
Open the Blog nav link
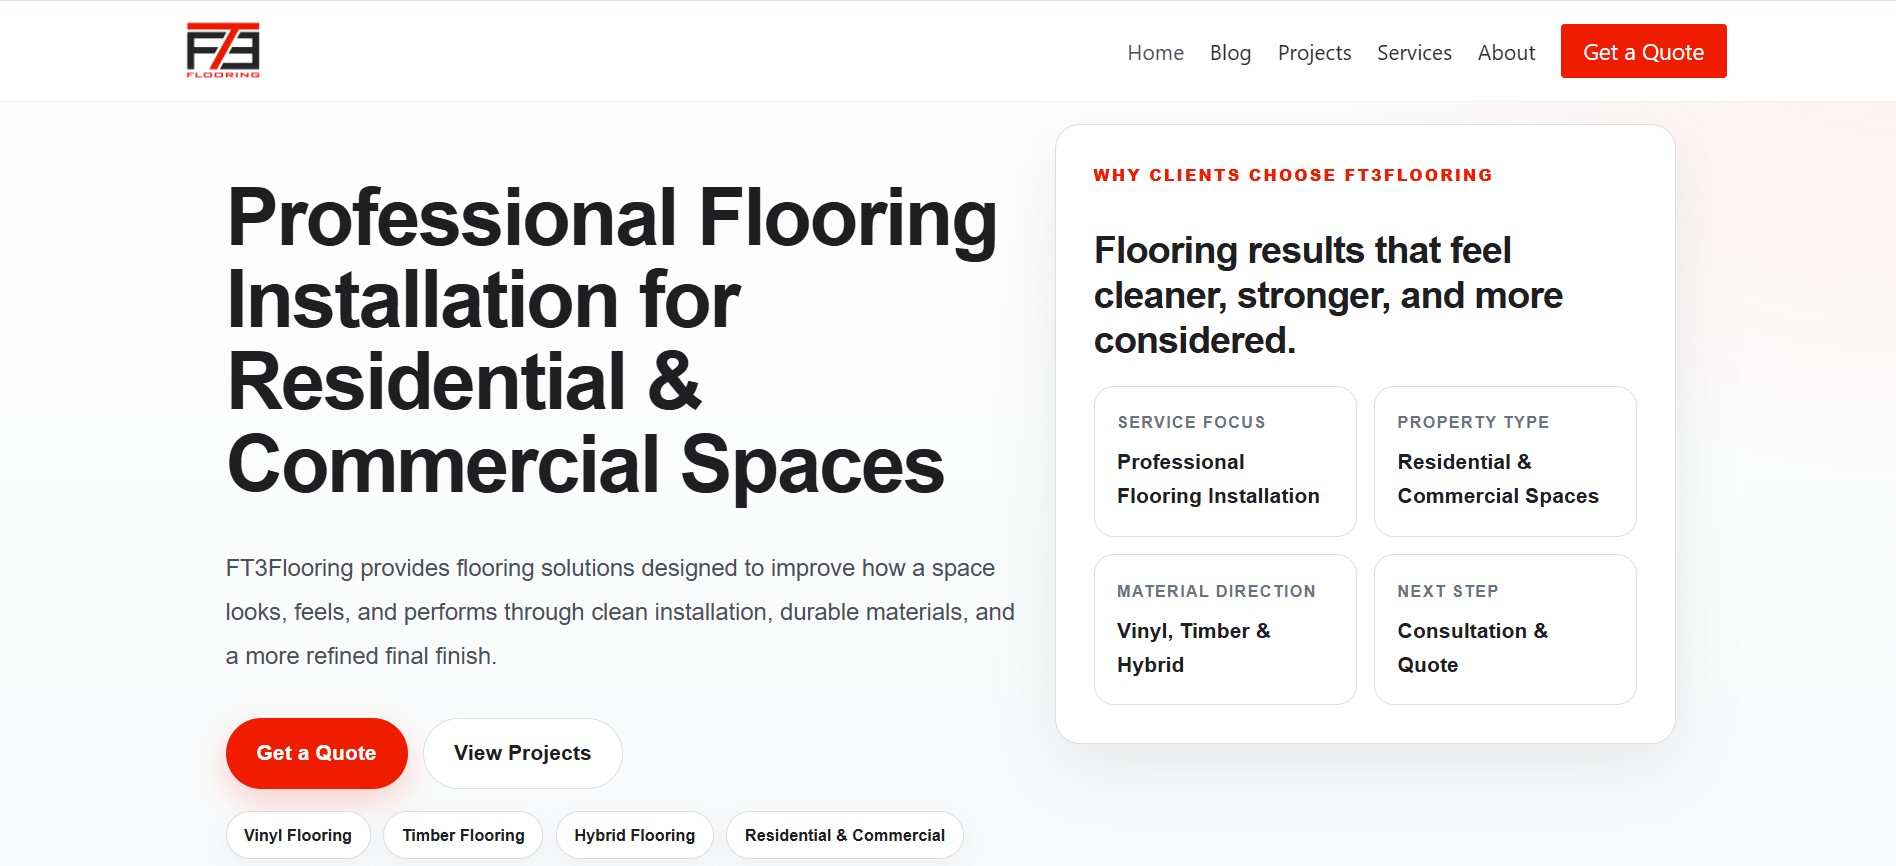[x=1230, y=52]
